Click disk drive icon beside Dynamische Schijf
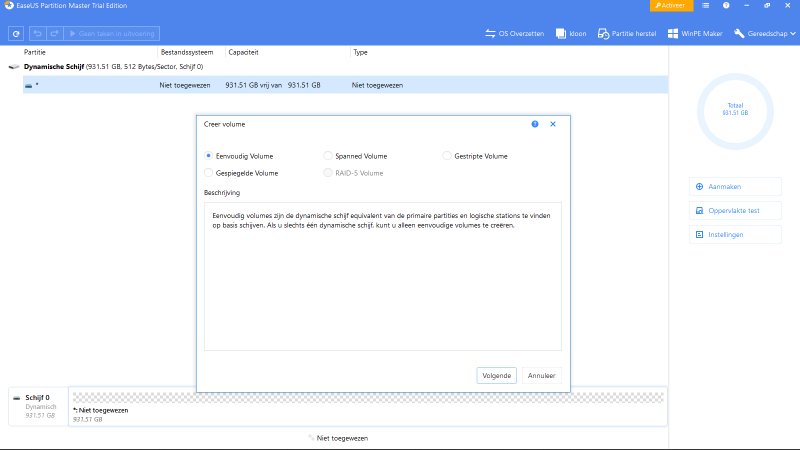The image size is (800, 450). [x=14, y=67]
